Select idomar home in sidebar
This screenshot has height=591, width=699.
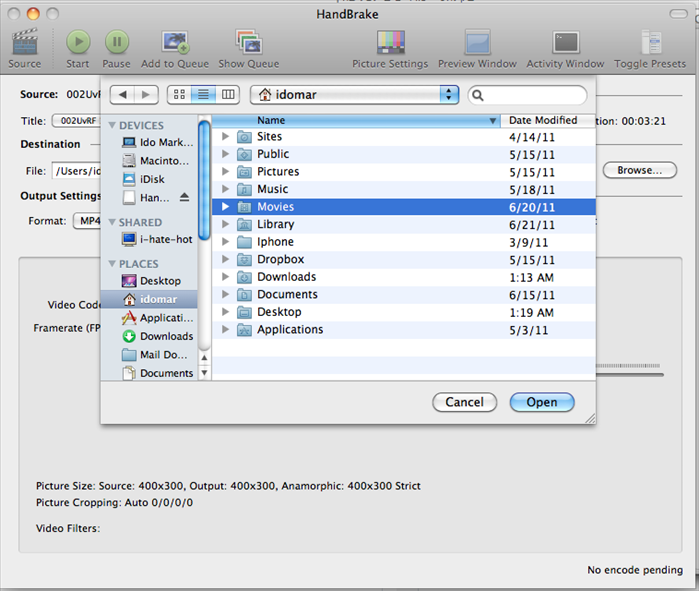[x=149, y=299]
